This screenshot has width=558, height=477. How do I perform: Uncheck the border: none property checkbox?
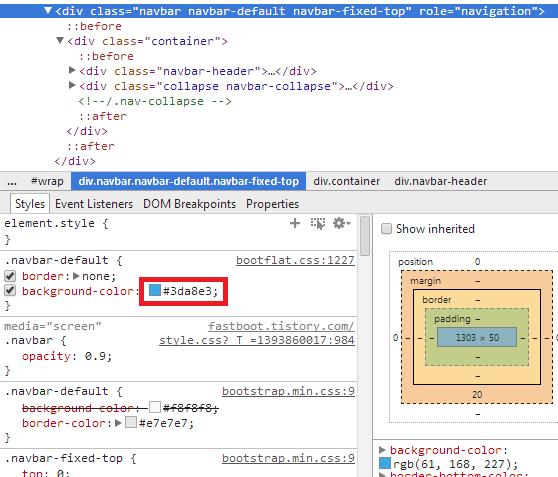10,276
